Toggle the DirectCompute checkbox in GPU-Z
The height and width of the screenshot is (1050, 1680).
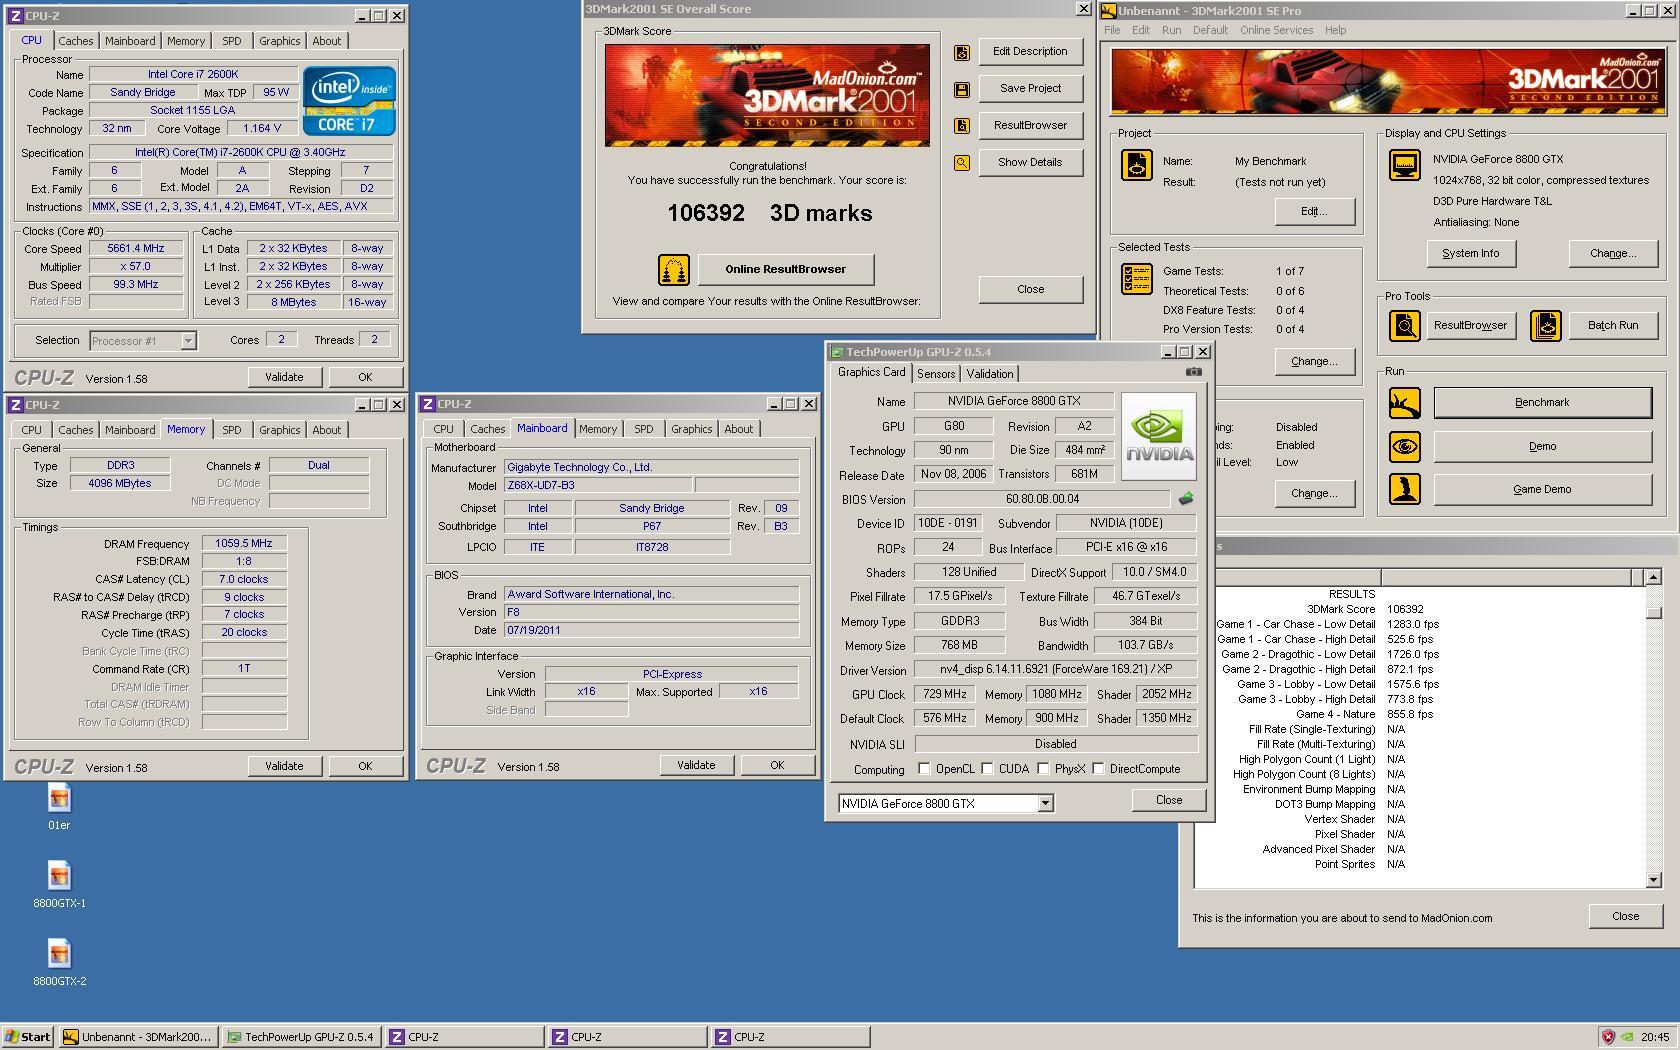click(x=1098, y=769)
